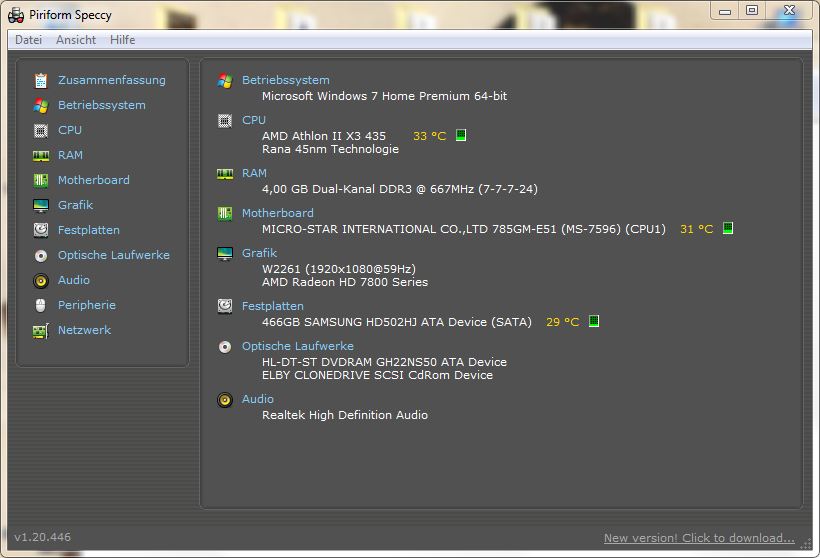Open the Hilfe menu

[122, 40]
